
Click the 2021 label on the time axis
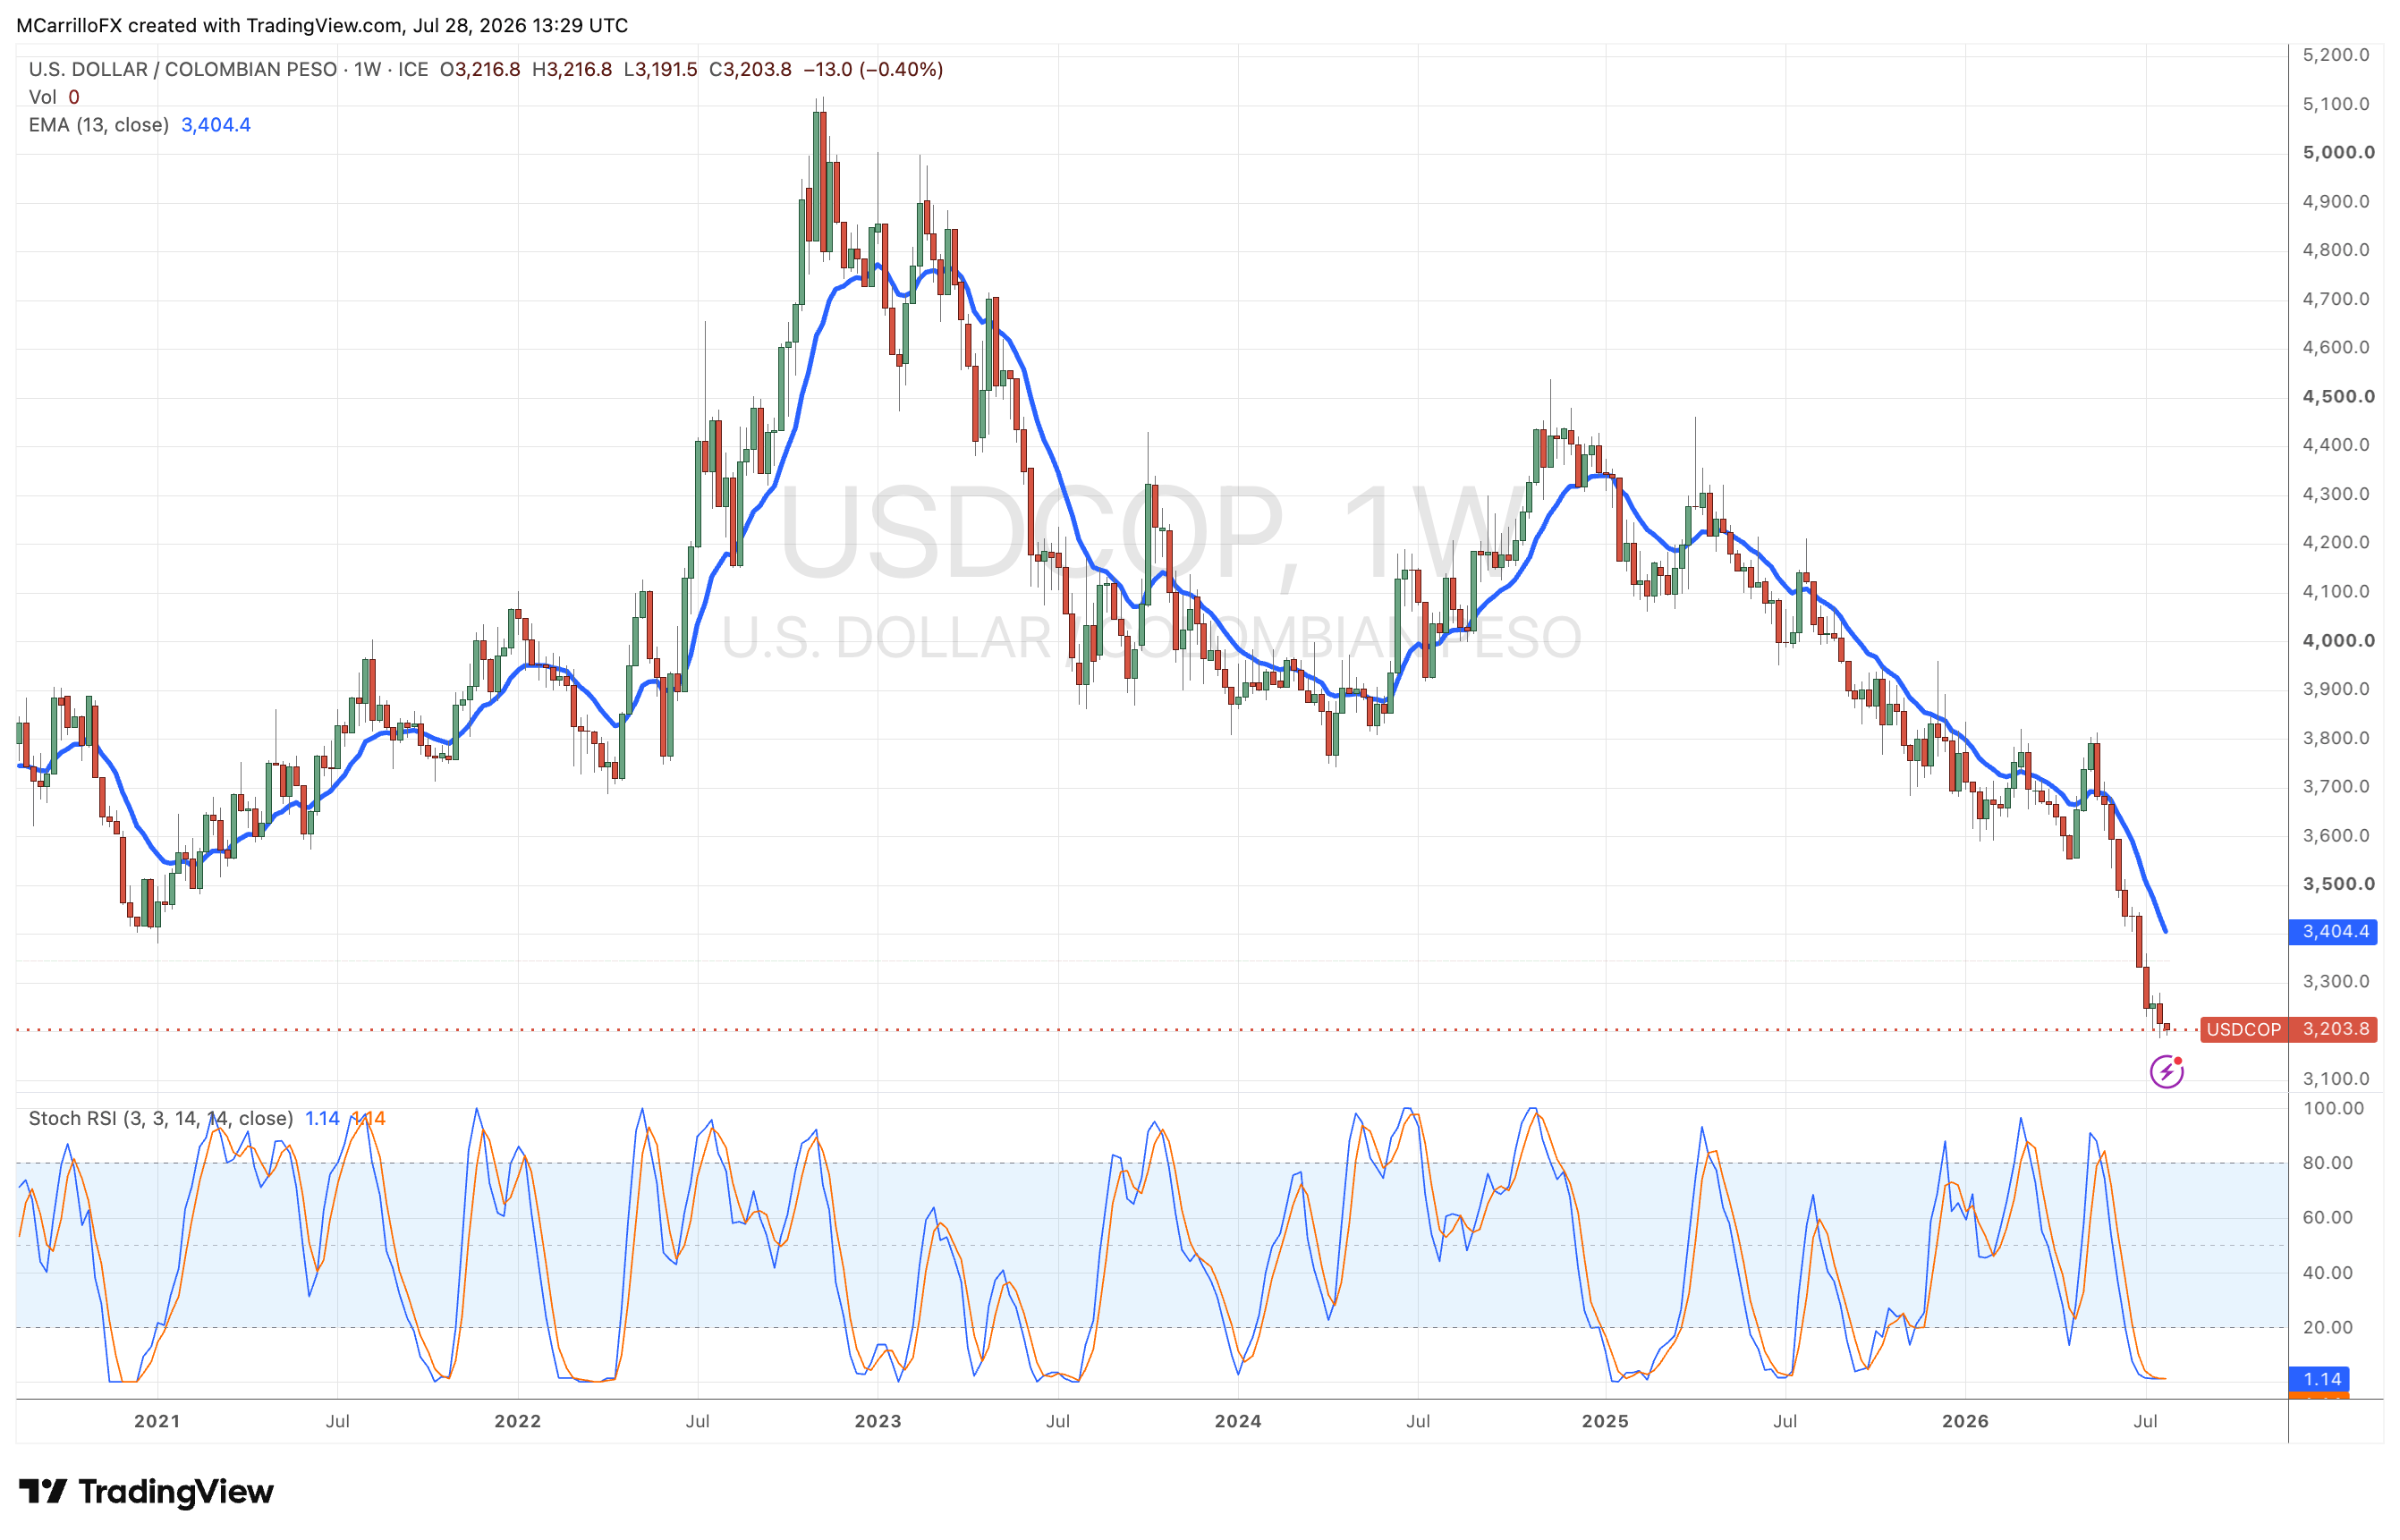tap(157, 1421)
